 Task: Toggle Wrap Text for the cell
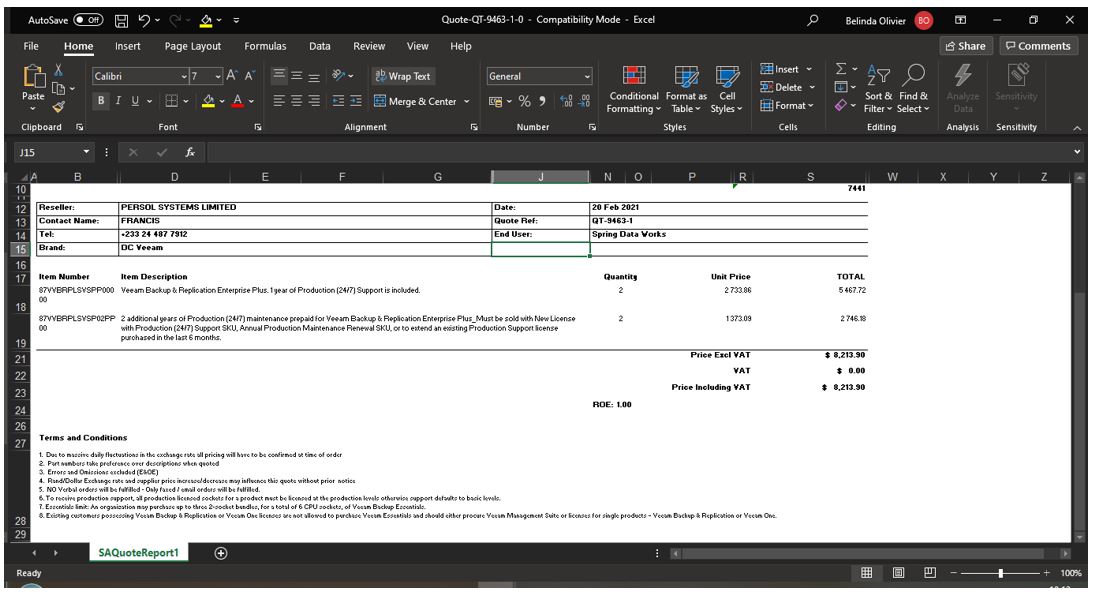click(x=402, y=76)
